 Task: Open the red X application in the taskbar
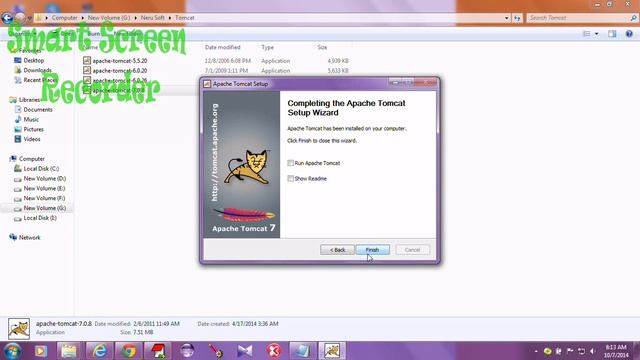[x=274, y=351]
